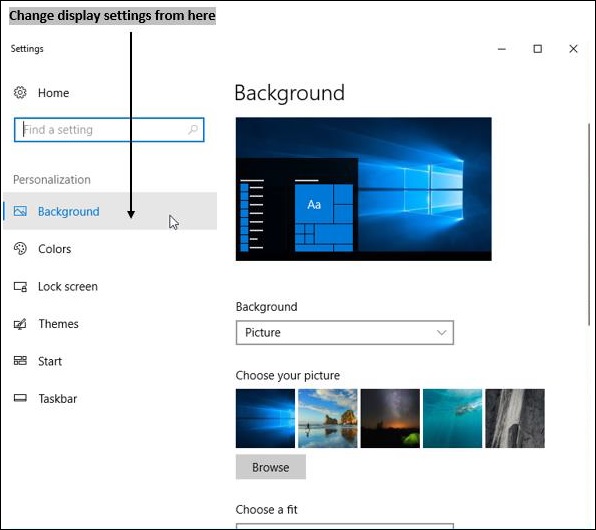Select the beach rocks wallpaper thumbnail
Image resolution: width=596 pixels, height=530 pixels.
click(328, 418)
